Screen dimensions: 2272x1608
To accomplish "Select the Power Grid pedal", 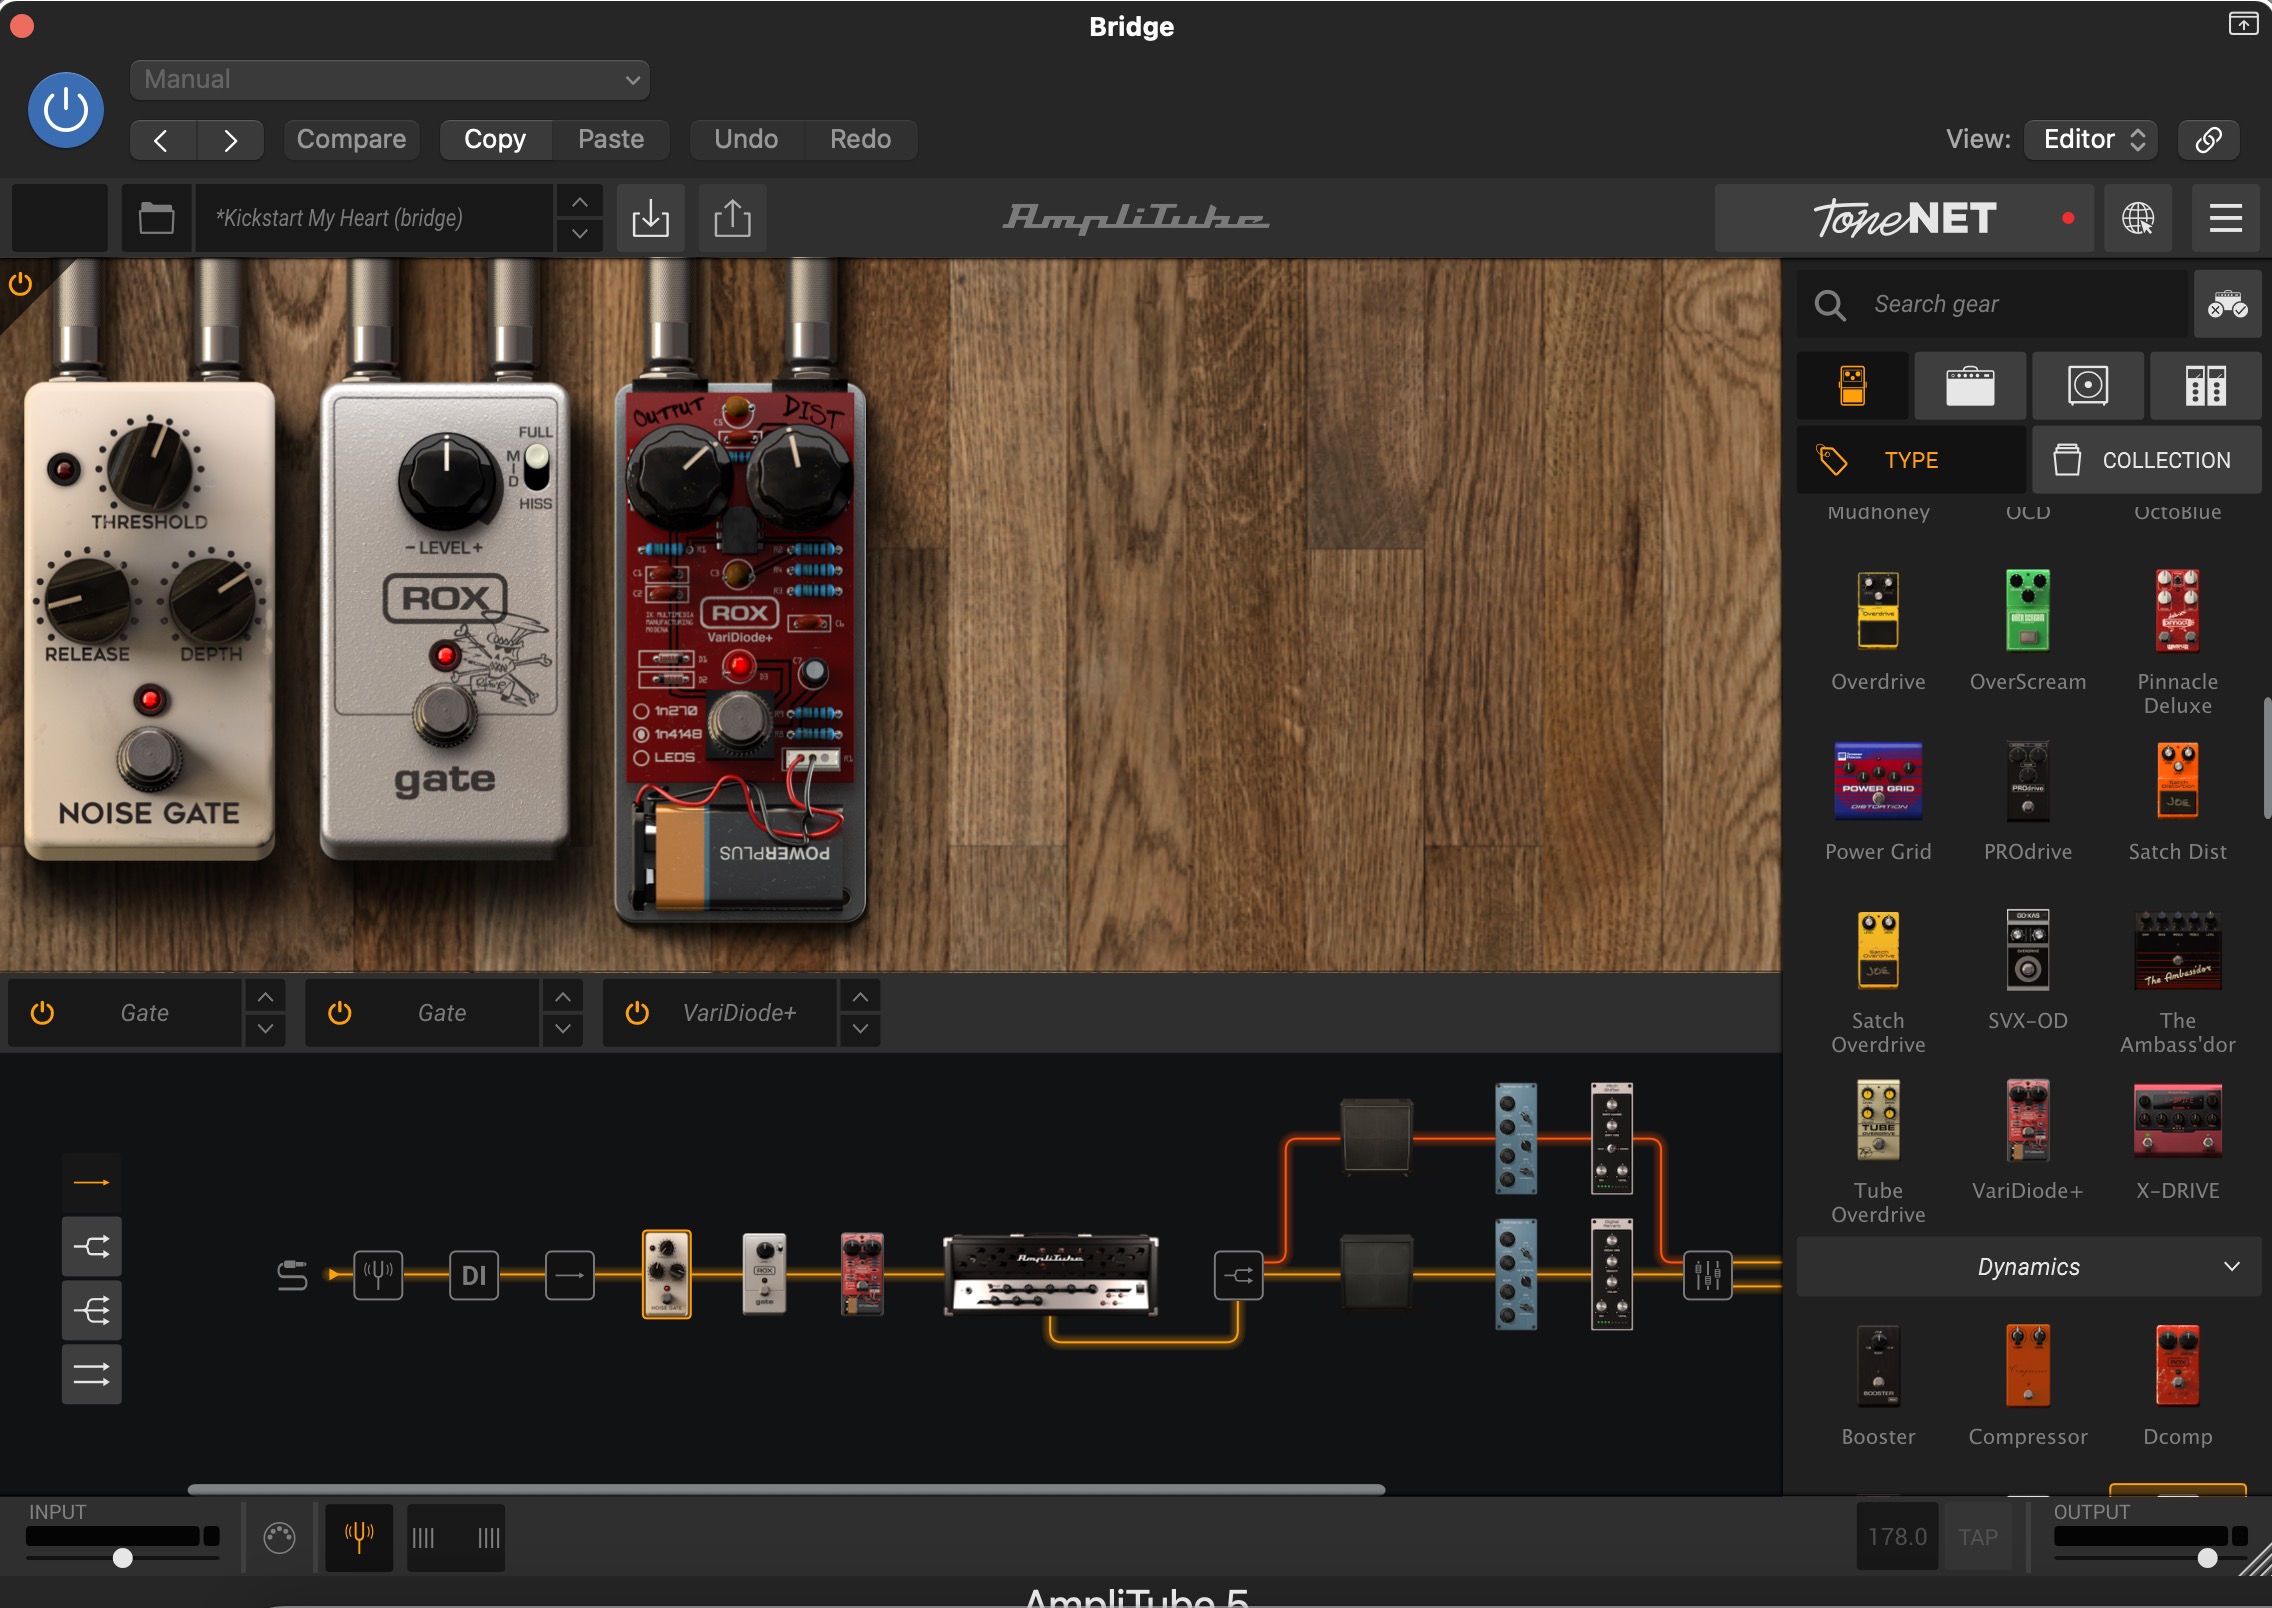I will [1878, 781].
